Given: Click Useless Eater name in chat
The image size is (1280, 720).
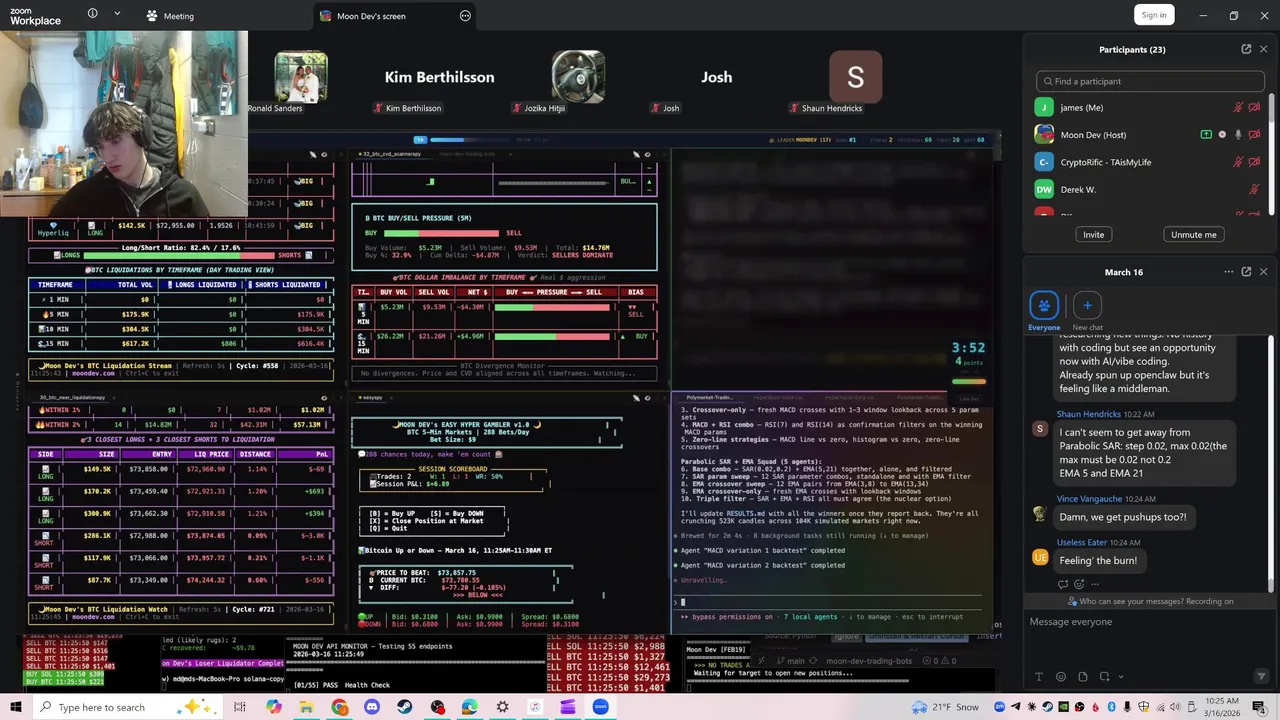Looking at the screenshot, I should pos(1083,542).
